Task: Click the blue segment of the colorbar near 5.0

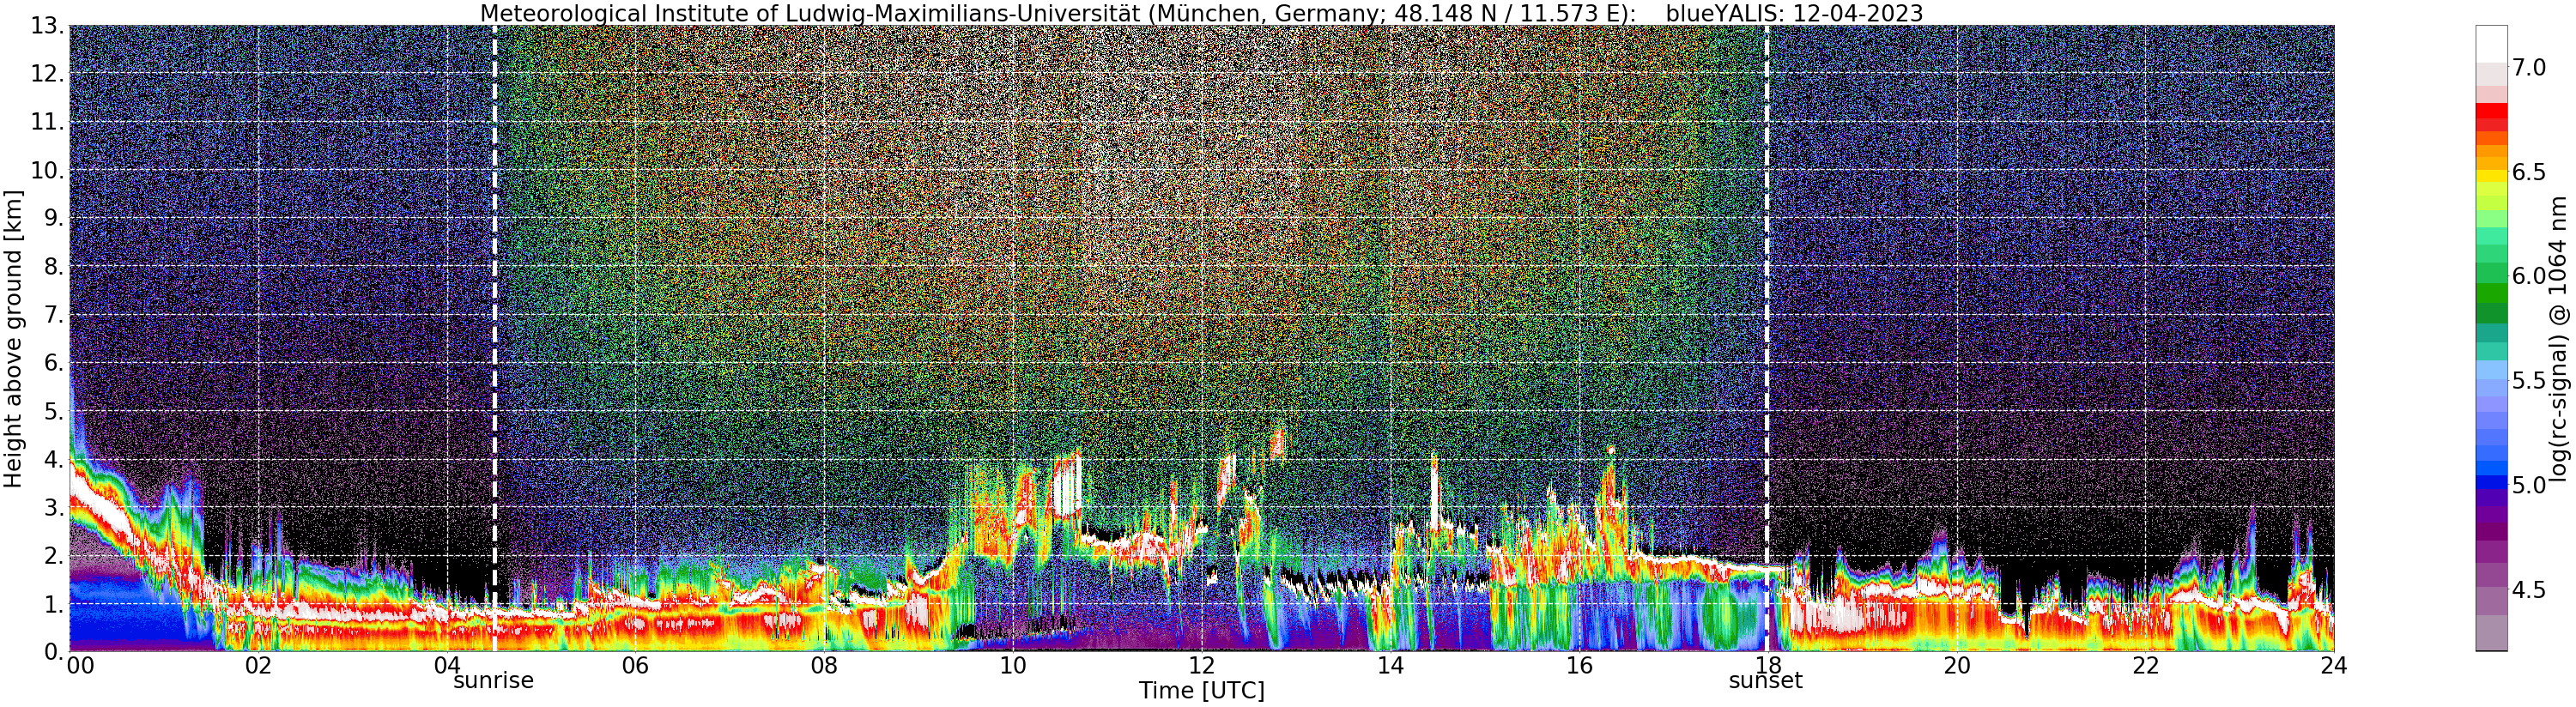Action: [2491, 483]
